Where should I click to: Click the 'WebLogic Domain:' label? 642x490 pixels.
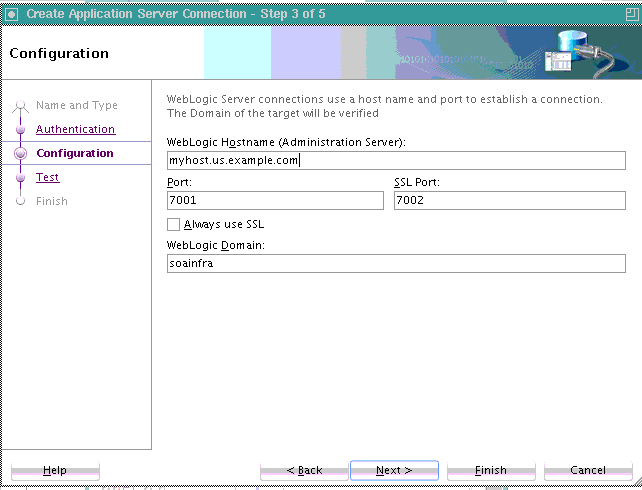tap(216, 245)
